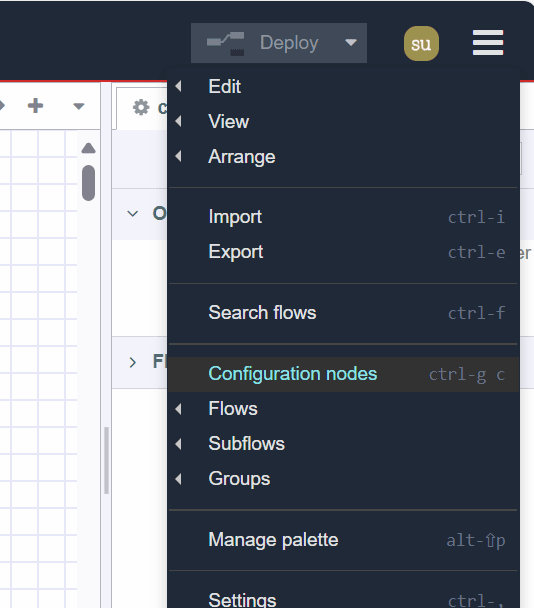The height and width of the screenshot is (608, 534).
Task: Click the sidebar resize handle
Action: 106,460
